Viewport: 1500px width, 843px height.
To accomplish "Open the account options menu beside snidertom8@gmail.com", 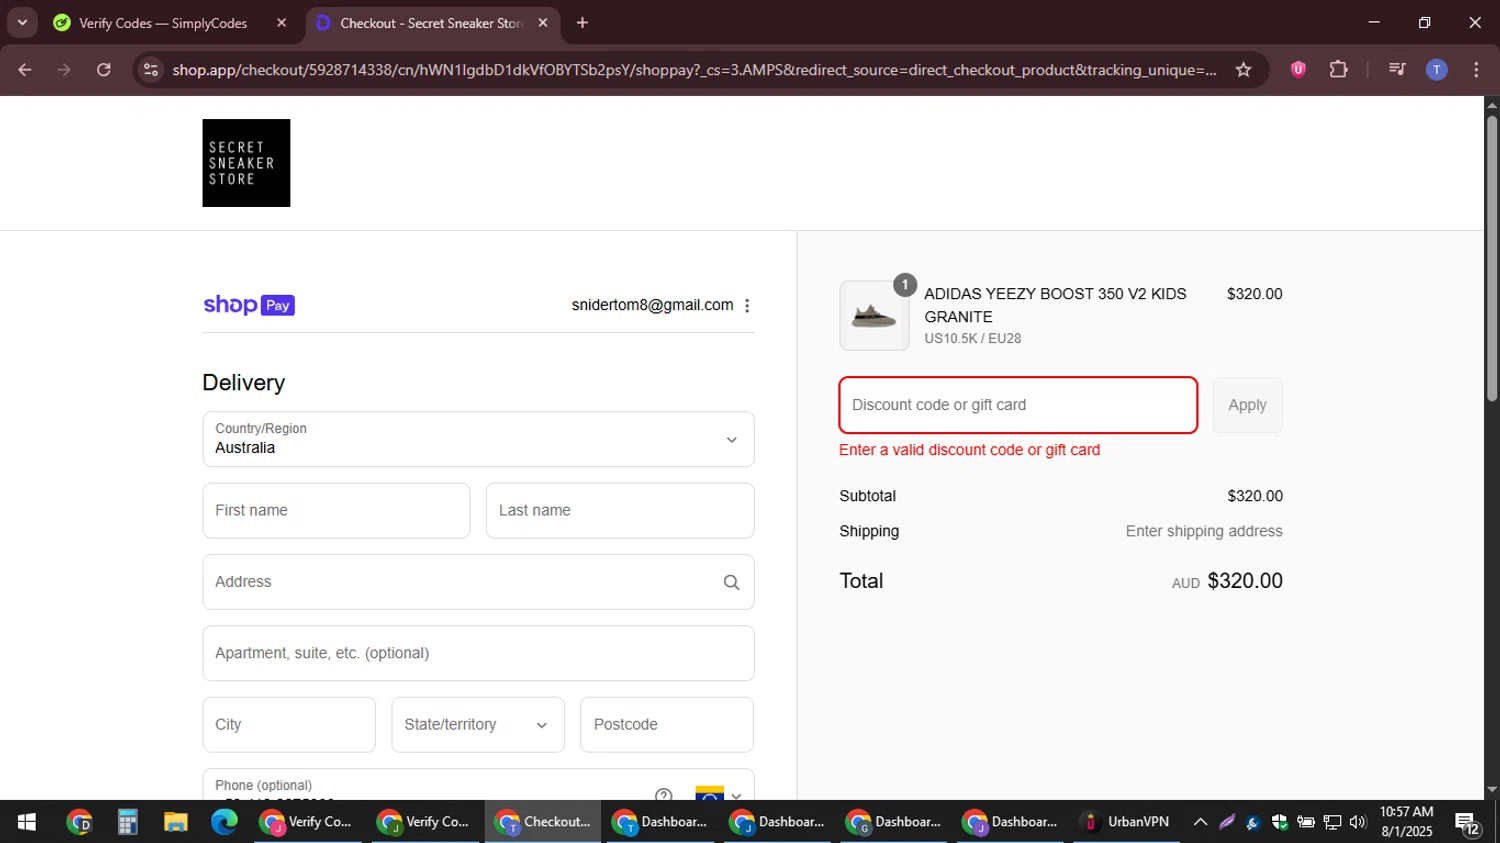I will tap(747, 306).
